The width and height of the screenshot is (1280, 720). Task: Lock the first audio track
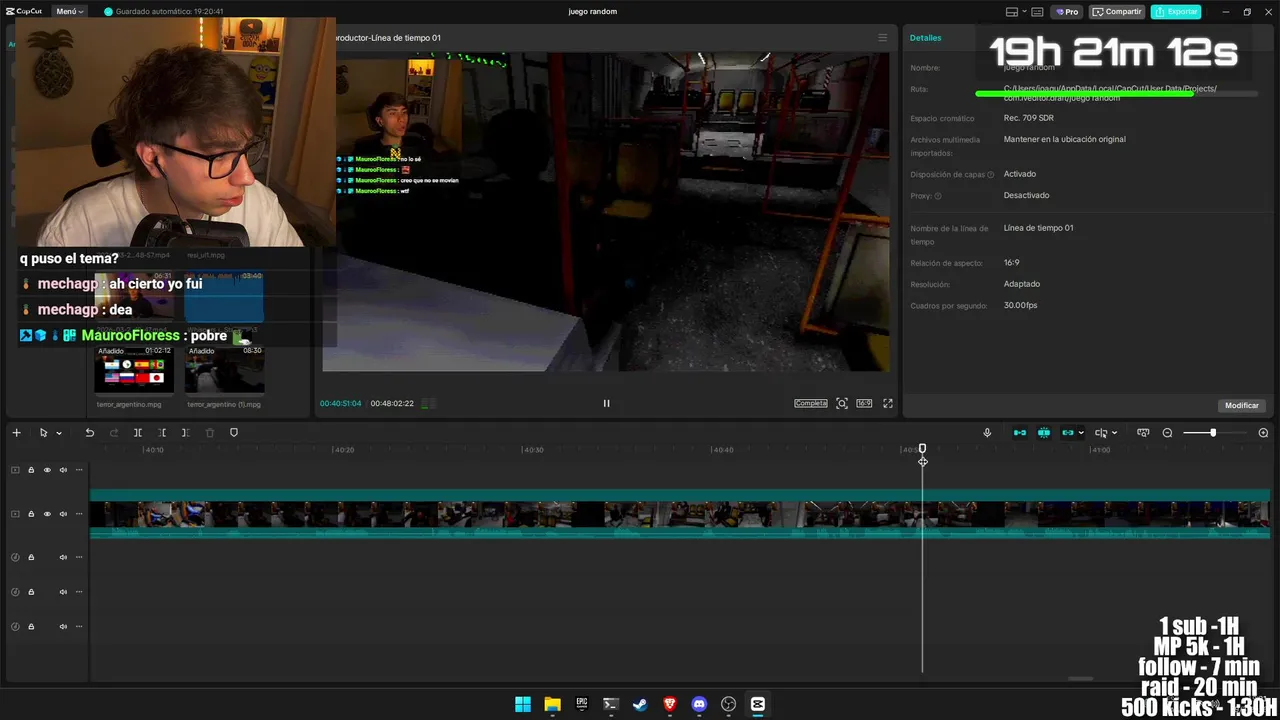click(x=31, y=557)
